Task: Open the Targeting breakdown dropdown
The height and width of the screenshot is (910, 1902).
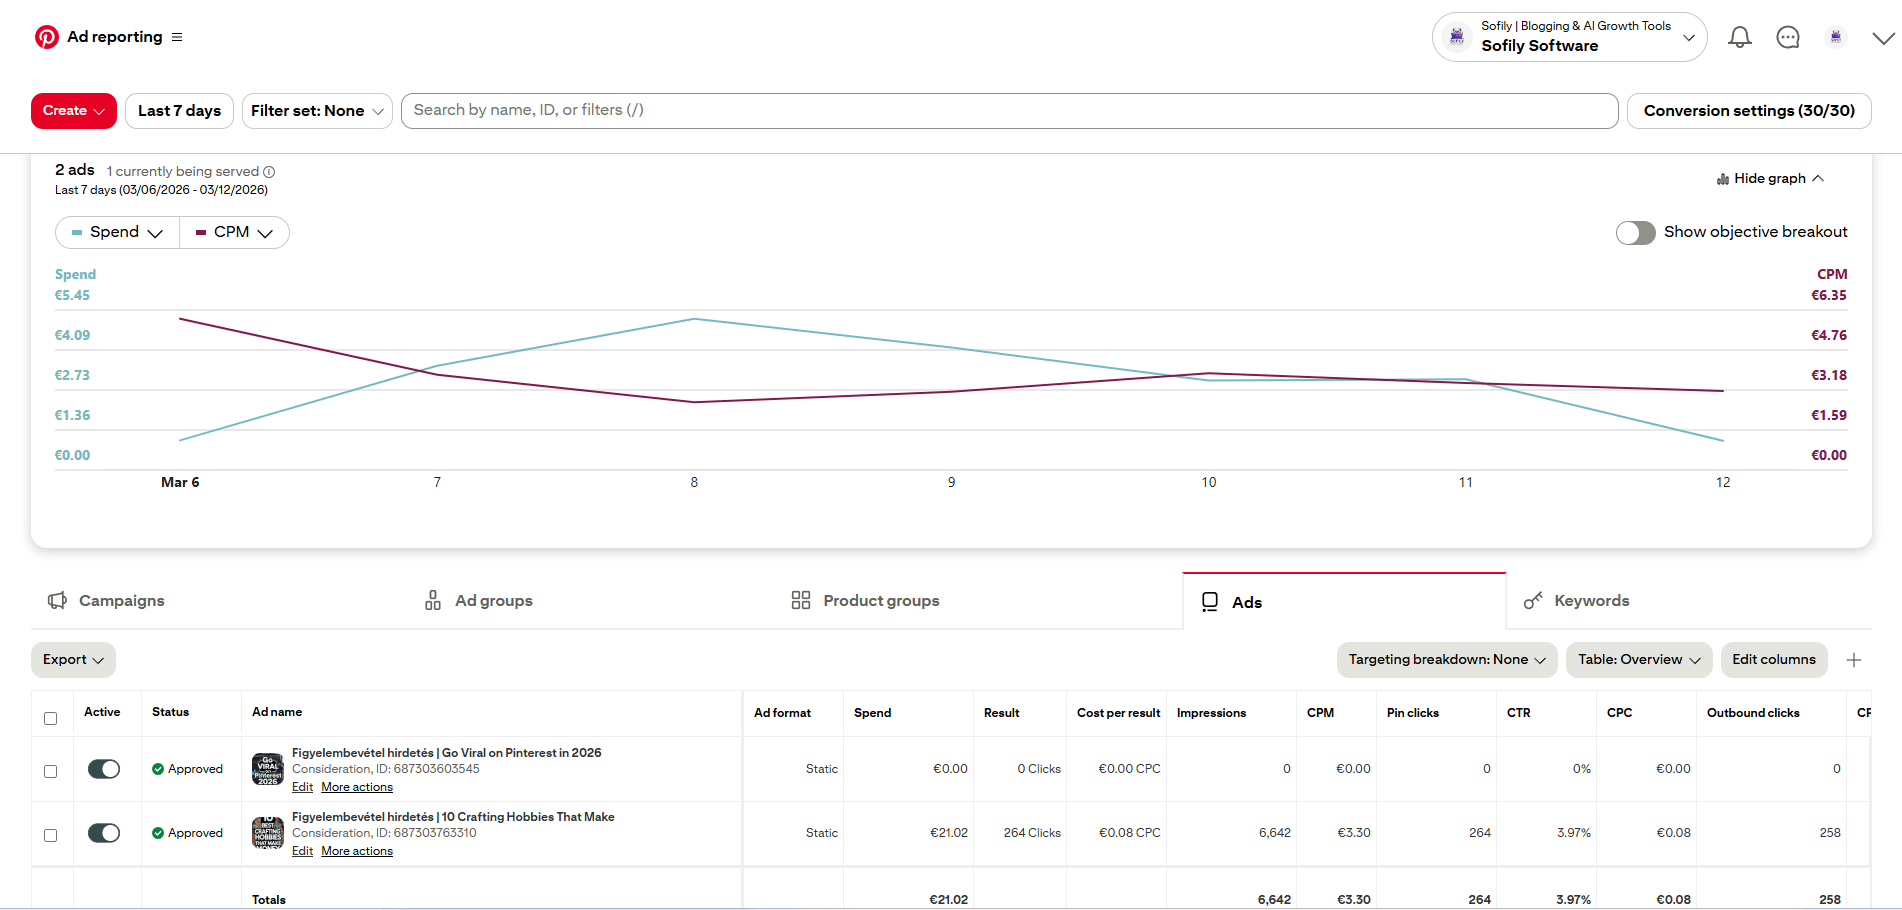Action: (1446, 660)
